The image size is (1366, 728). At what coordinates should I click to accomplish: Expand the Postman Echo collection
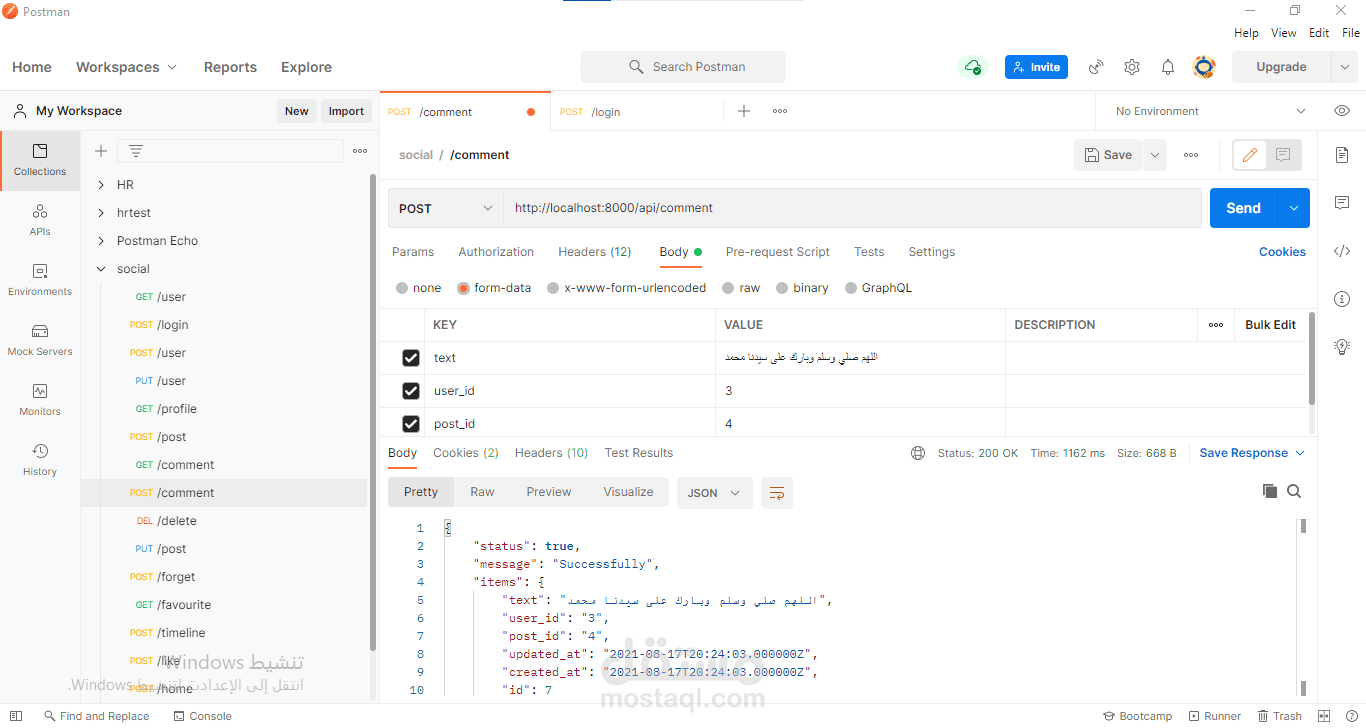(101, 241)
